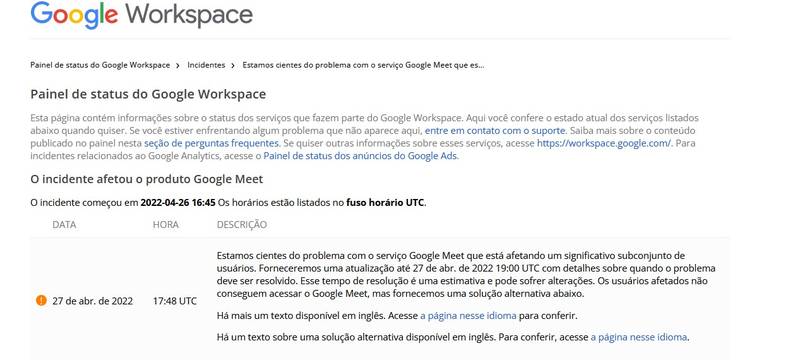Visit https://workspace.google.com/ link
Viewport: 800px width, 360px height.
(604, 143)
